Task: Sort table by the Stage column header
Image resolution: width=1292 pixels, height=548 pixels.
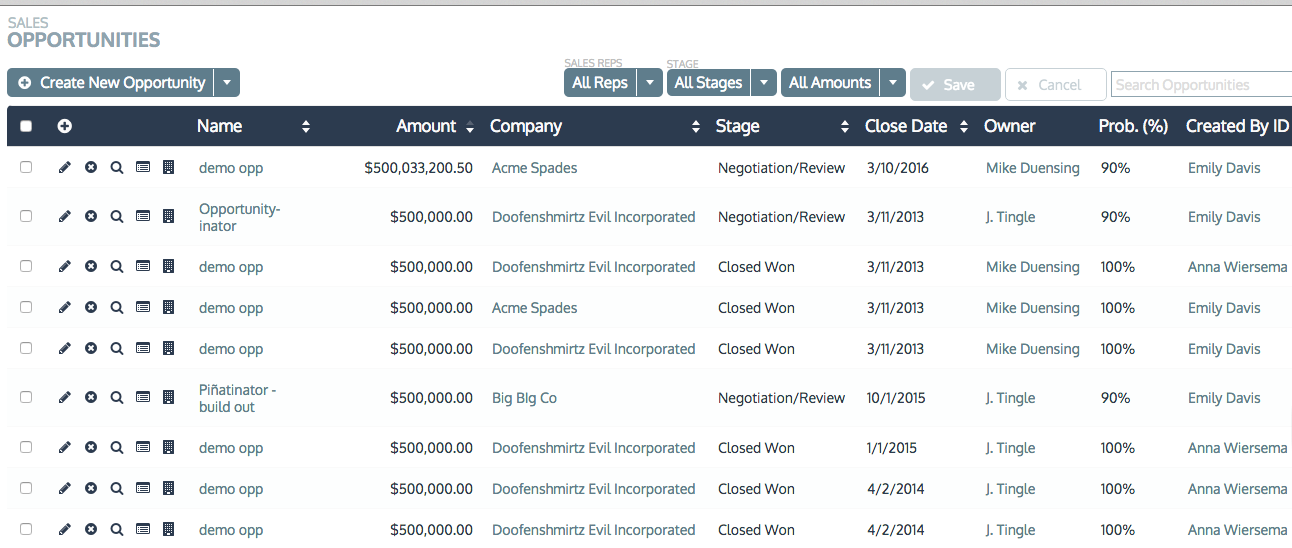Action: (x=737, y=127)
